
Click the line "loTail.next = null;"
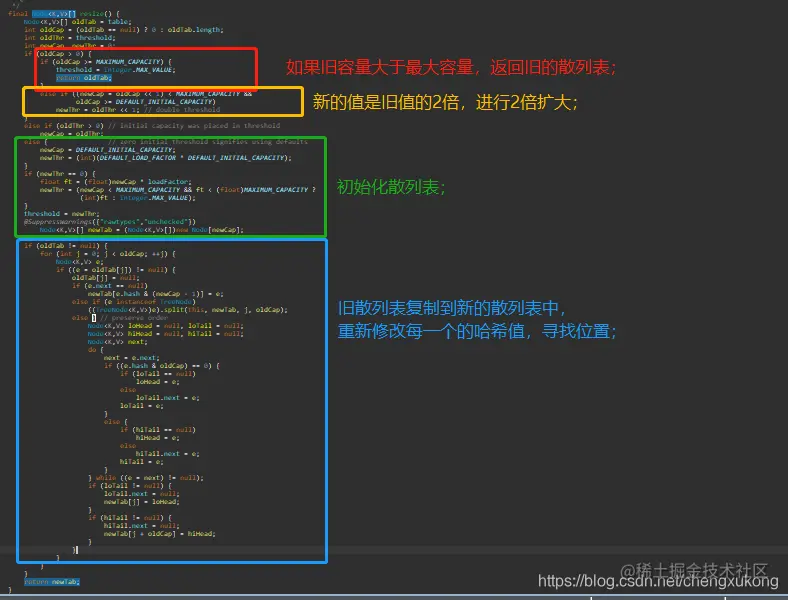pyautogui.click(x=142, y=494)
